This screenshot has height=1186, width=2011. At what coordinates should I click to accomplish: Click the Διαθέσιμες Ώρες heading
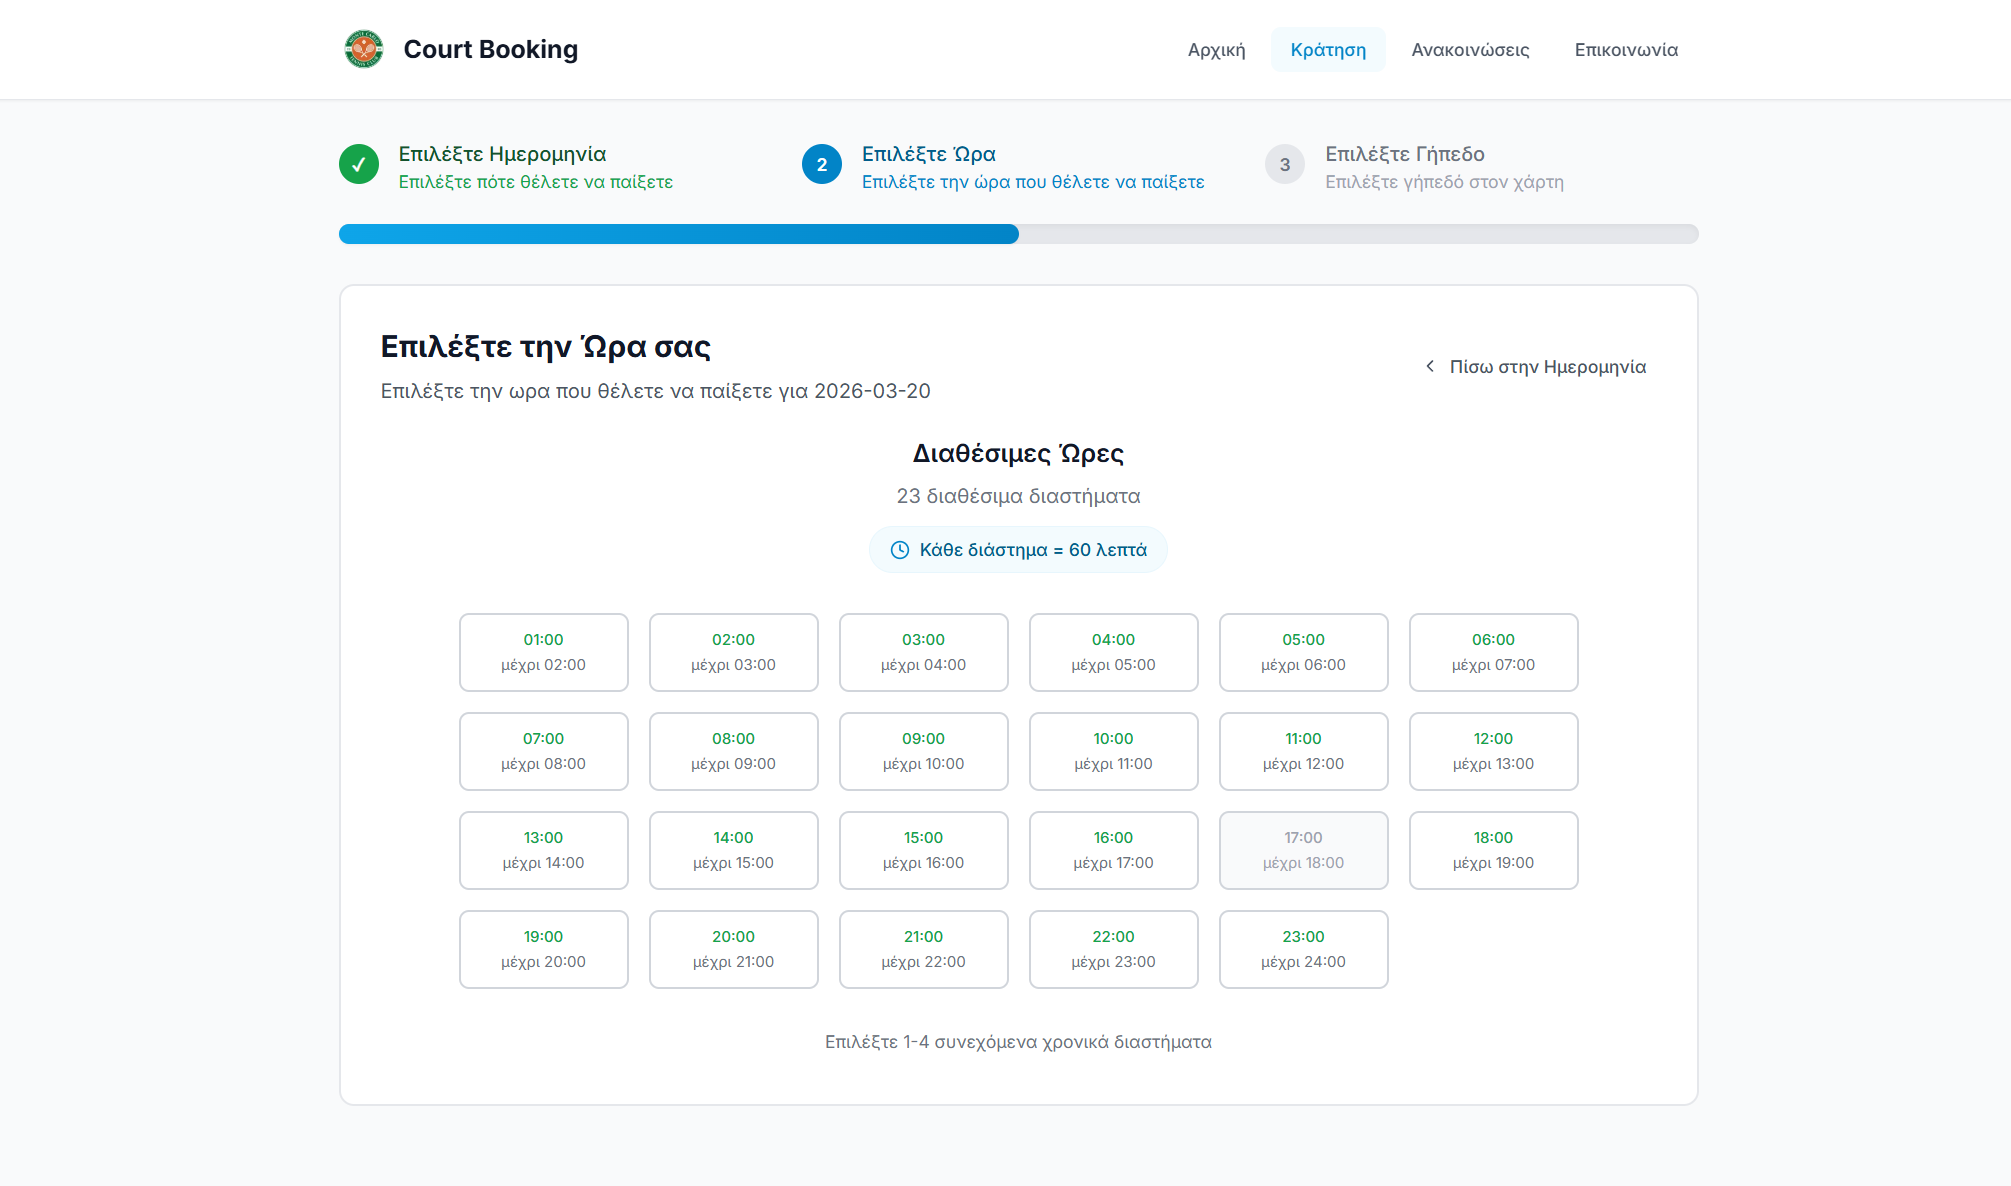tap(1018, 453)
